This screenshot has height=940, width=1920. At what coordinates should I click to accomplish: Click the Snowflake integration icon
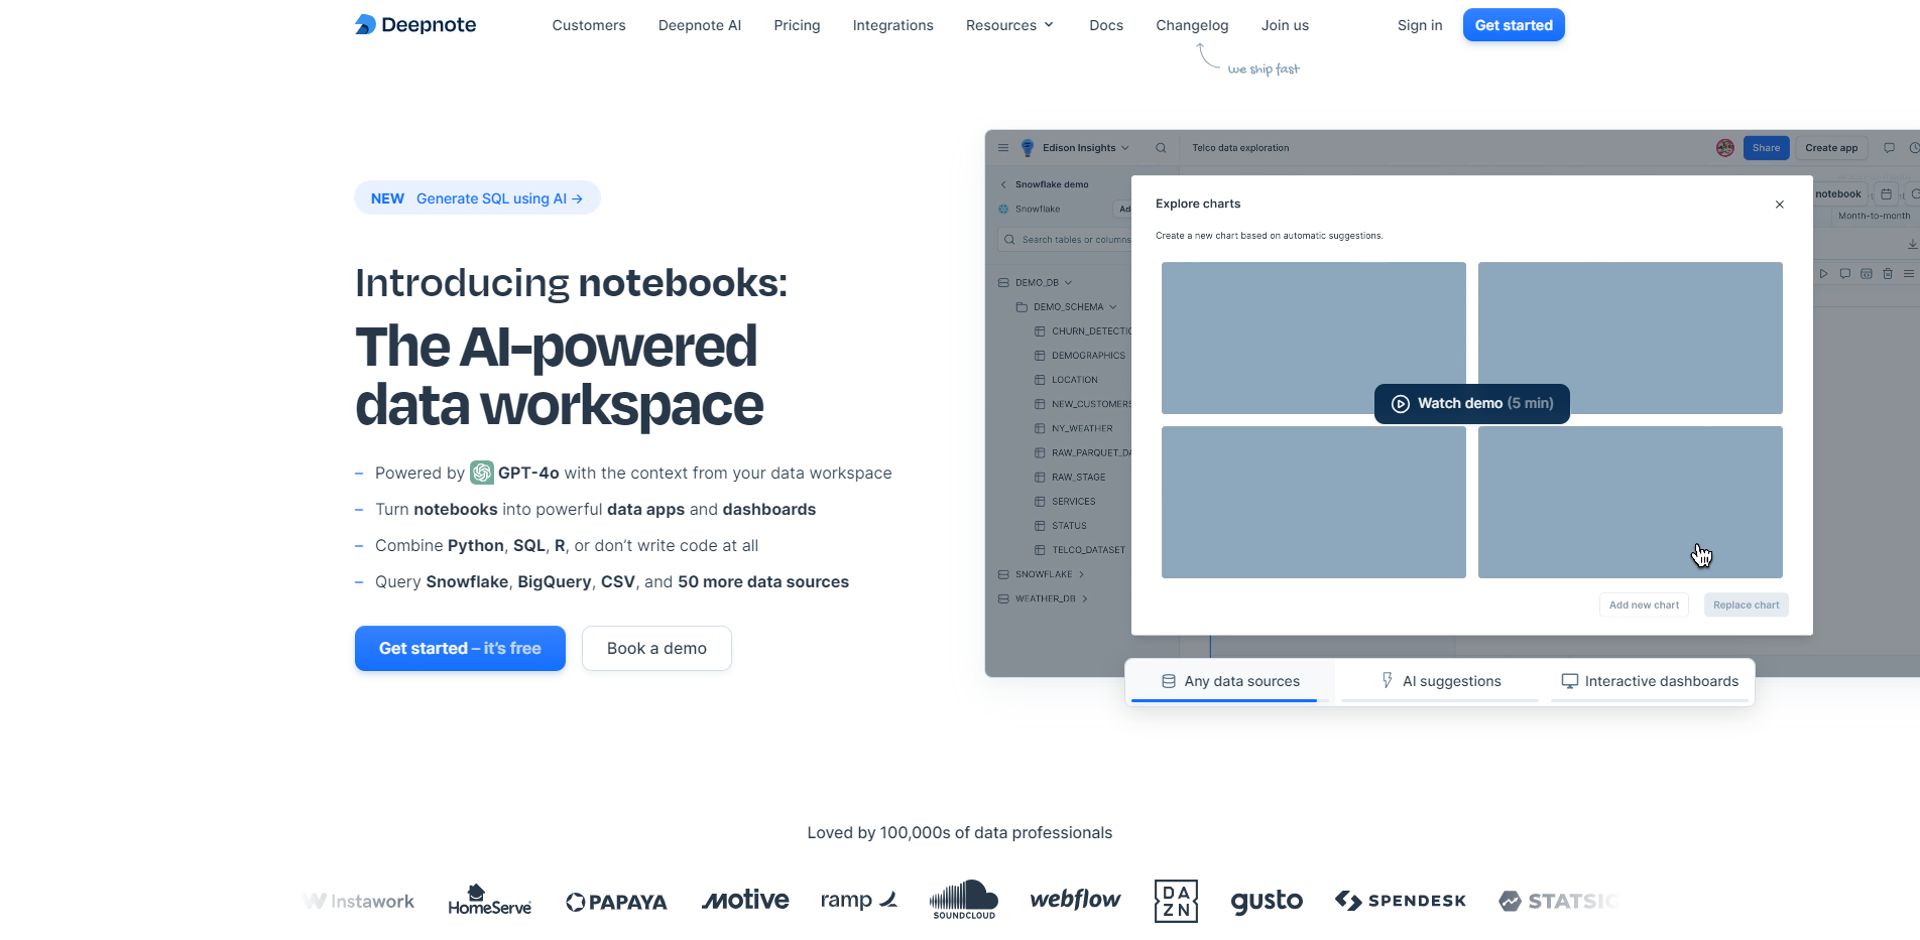point(1003,209)
